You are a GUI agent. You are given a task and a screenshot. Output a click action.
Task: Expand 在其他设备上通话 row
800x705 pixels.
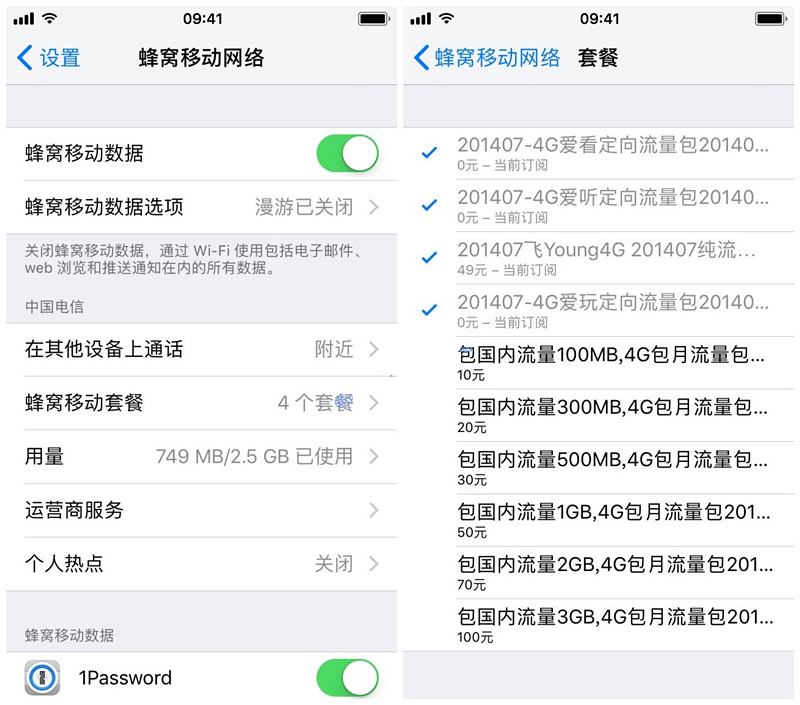[x=202, y=349]
